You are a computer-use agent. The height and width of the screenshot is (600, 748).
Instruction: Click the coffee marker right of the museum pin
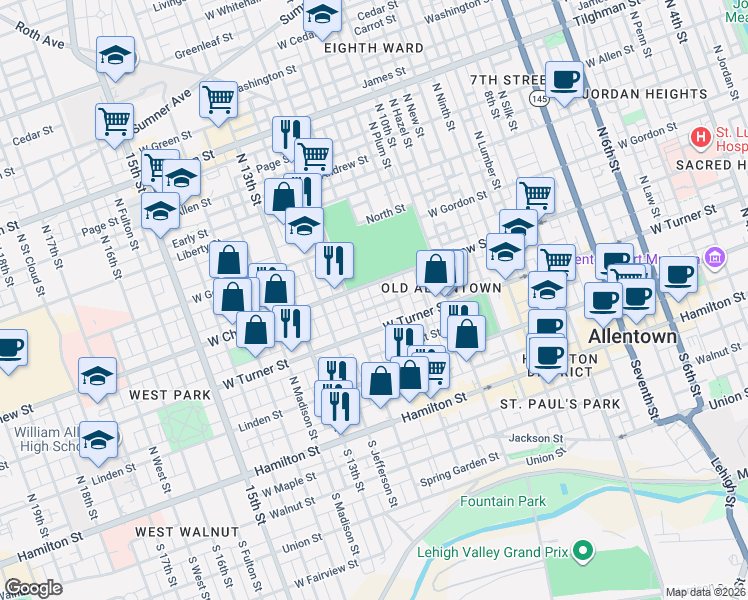[x=678, y=276]
